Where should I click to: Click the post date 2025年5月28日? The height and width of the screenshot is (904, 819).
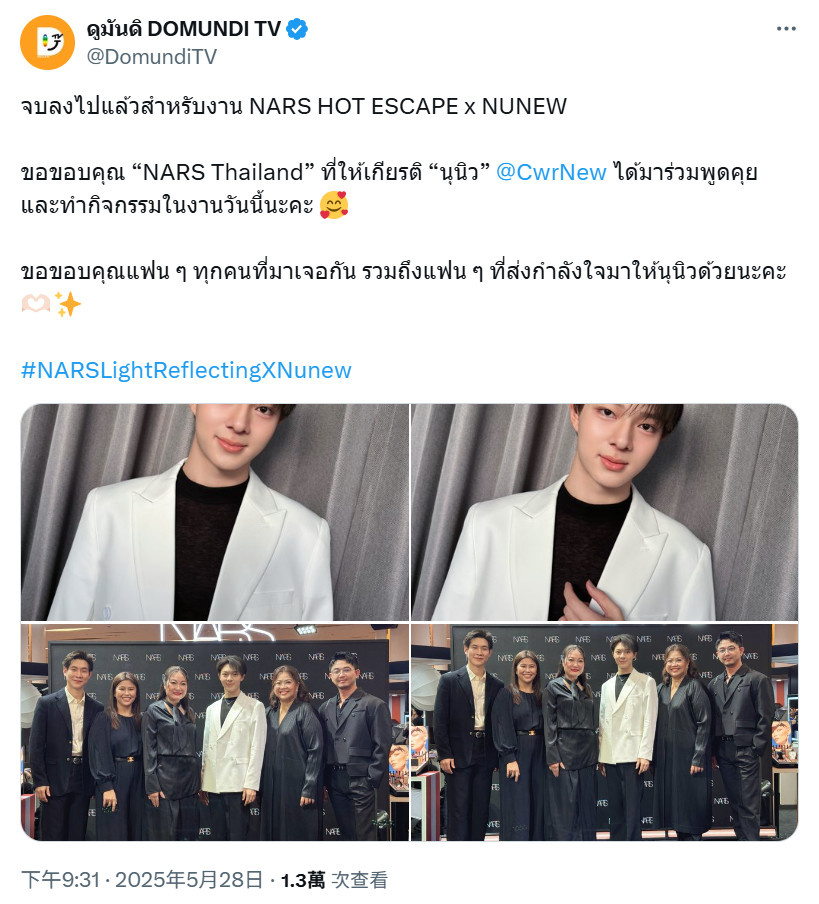(189, 880)
